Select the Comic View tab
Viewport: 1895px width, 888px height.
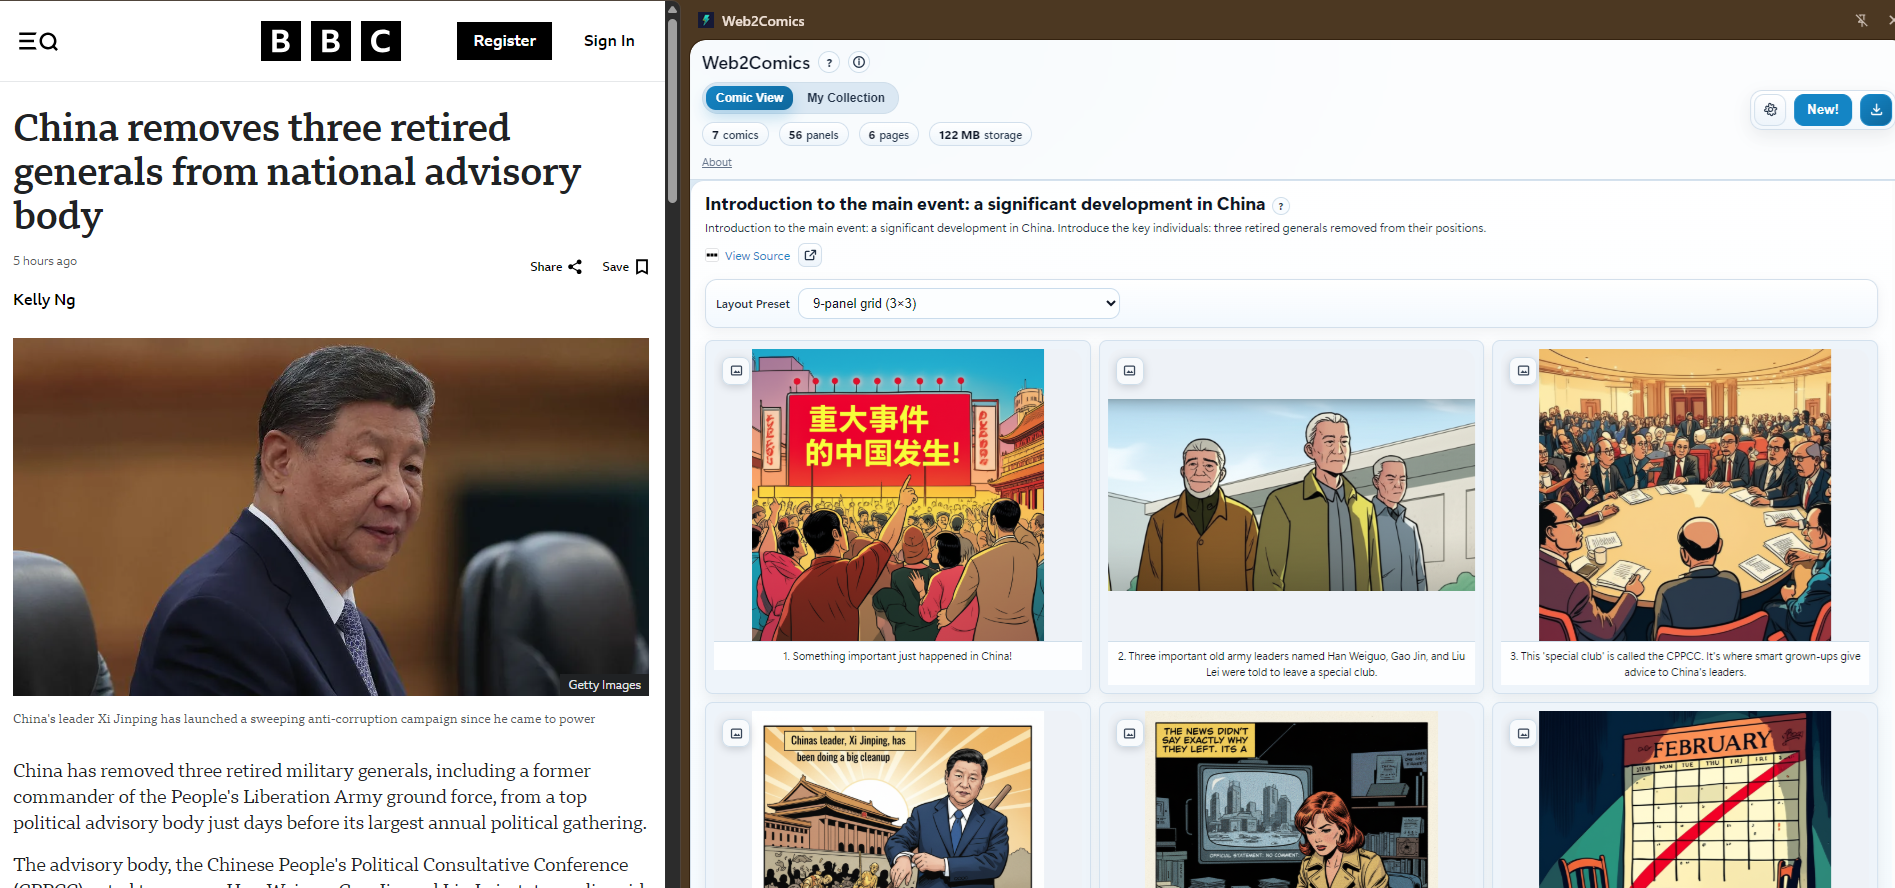coord(749,98)
